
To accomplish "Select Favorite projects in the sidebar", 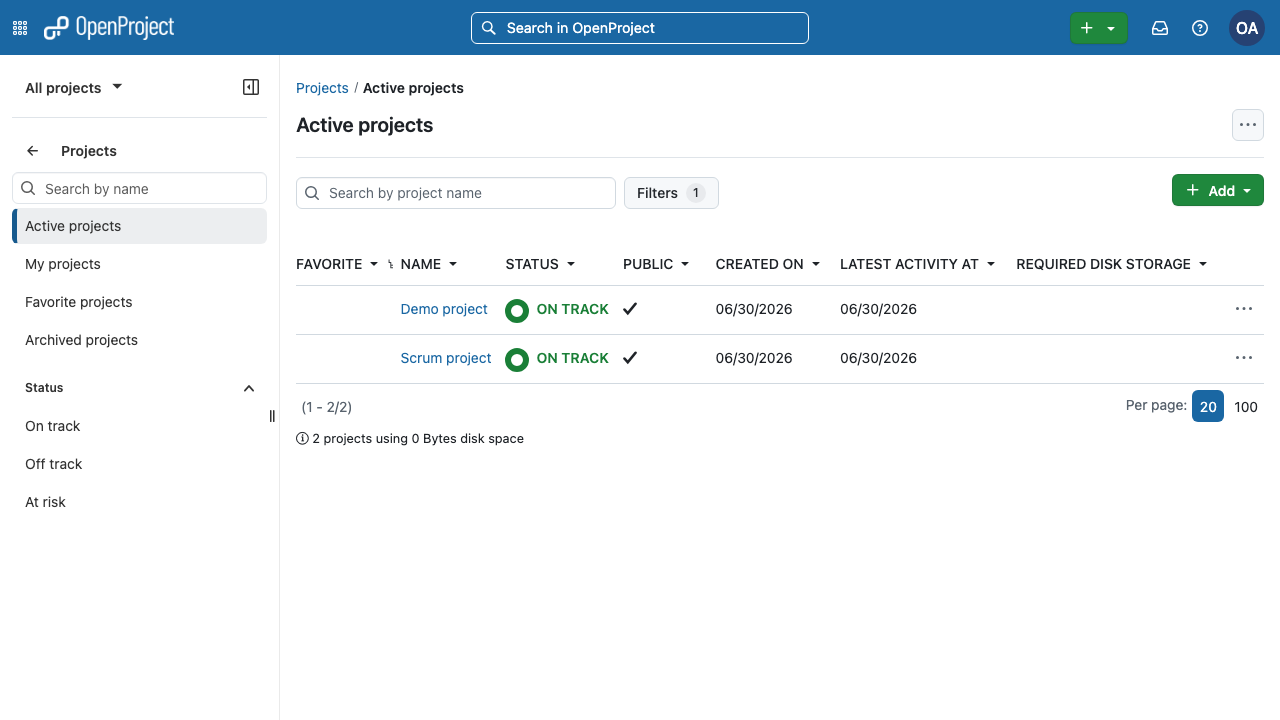I will (139, 302).
